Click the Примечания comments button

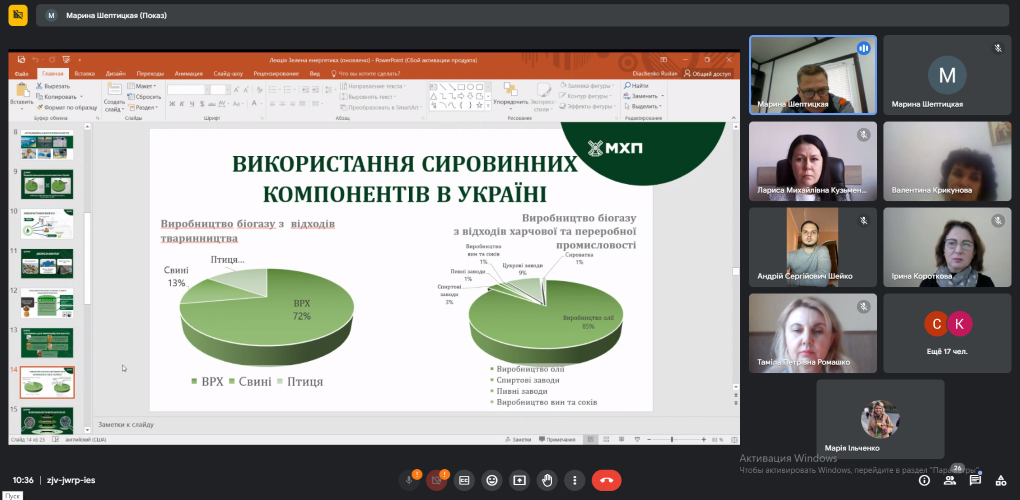[x=557, y=440]
